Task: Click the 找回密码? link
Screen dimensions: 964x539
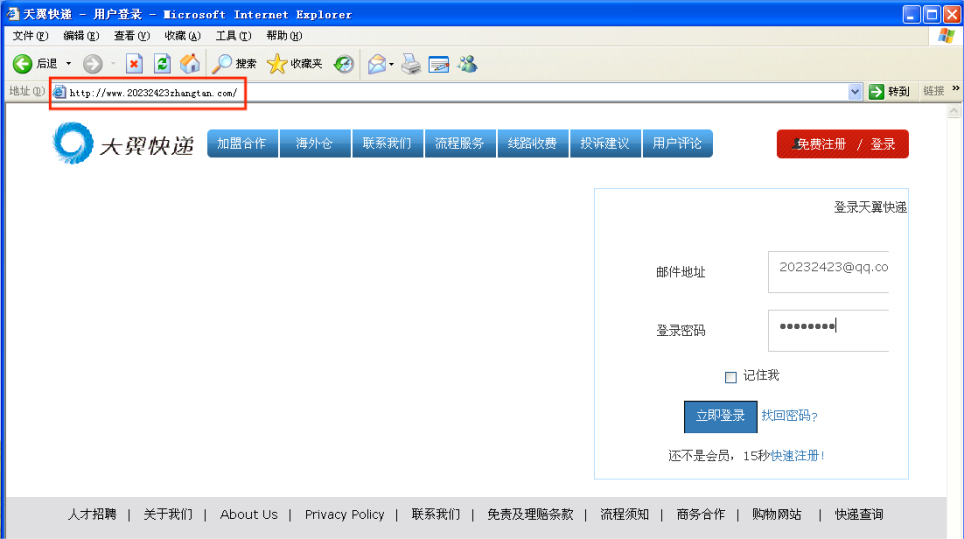Action: coord(789,416)
